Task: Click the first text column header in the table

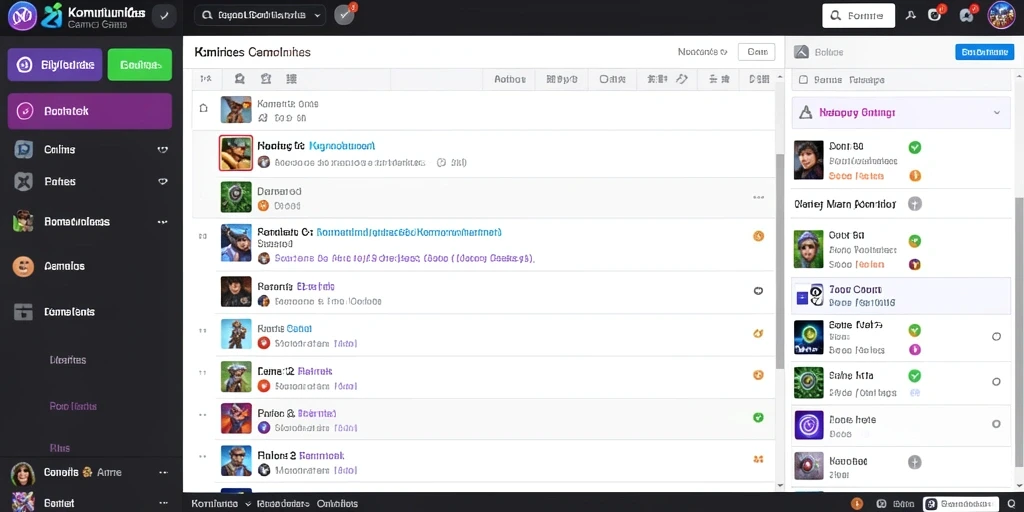Action: tap(509, 79)
